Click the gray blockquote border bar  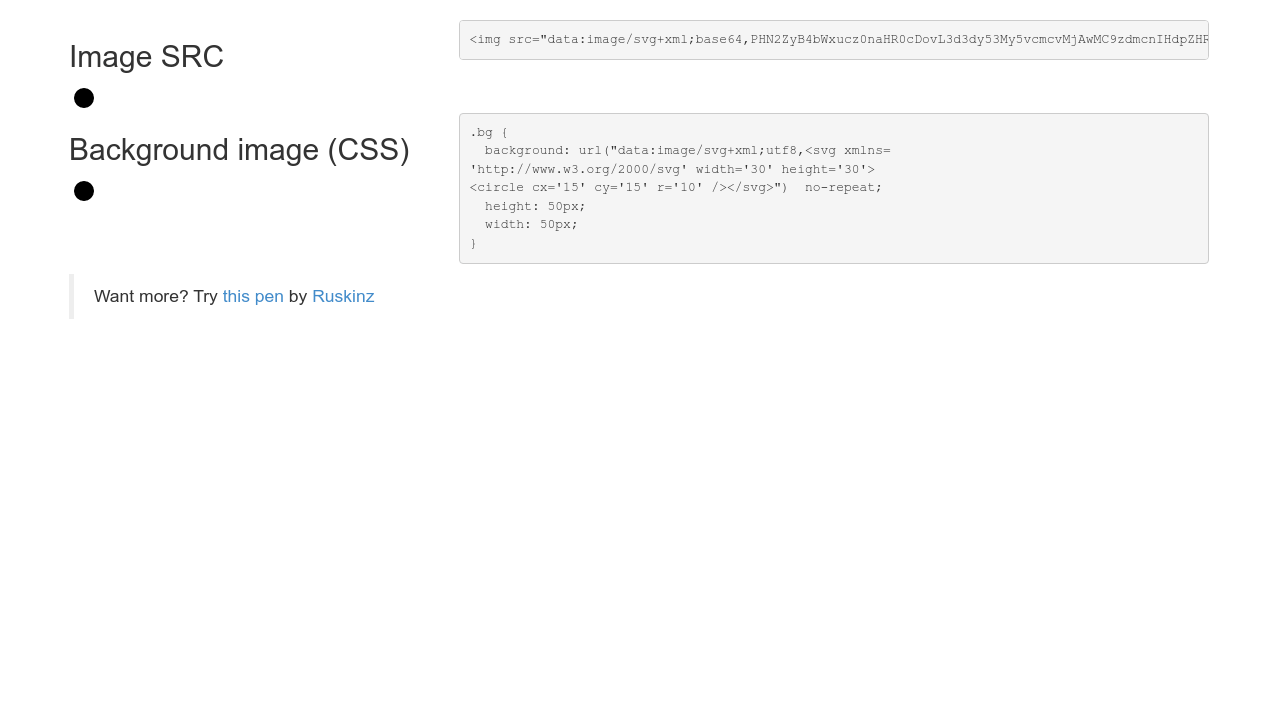coord(71,296)
